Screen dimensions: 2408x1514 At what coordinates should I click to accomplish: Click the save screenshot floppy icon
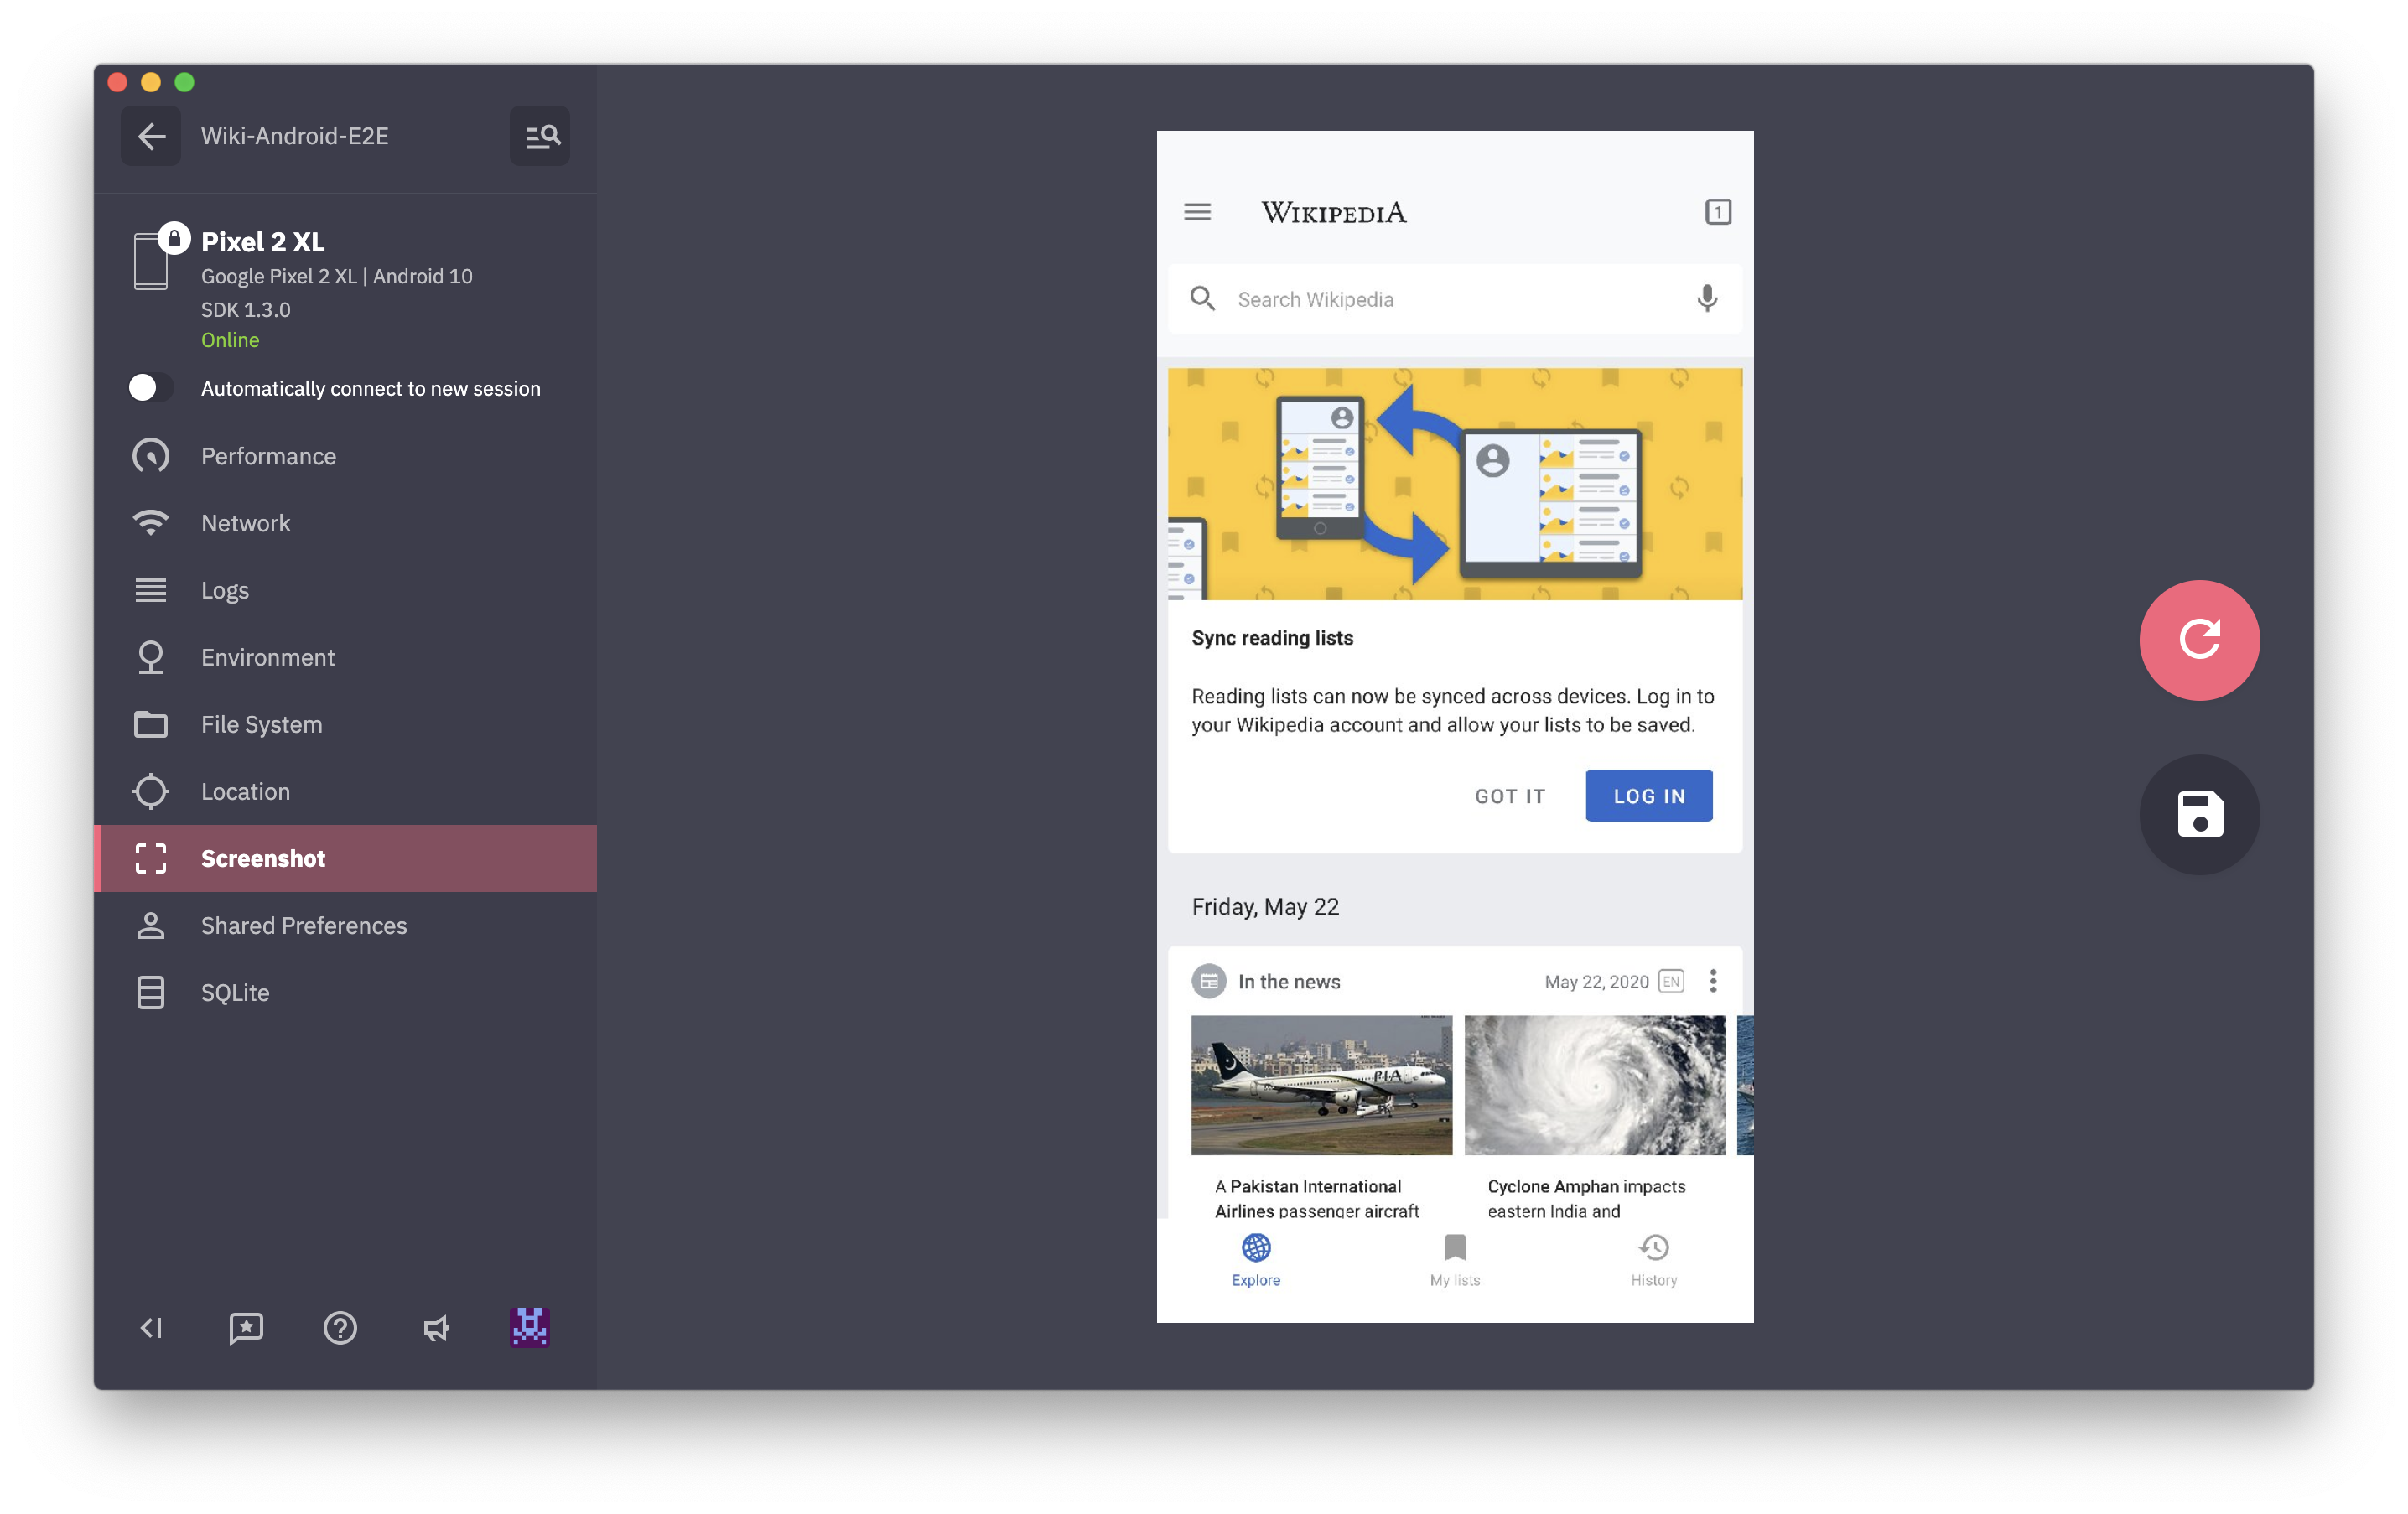2198,814
